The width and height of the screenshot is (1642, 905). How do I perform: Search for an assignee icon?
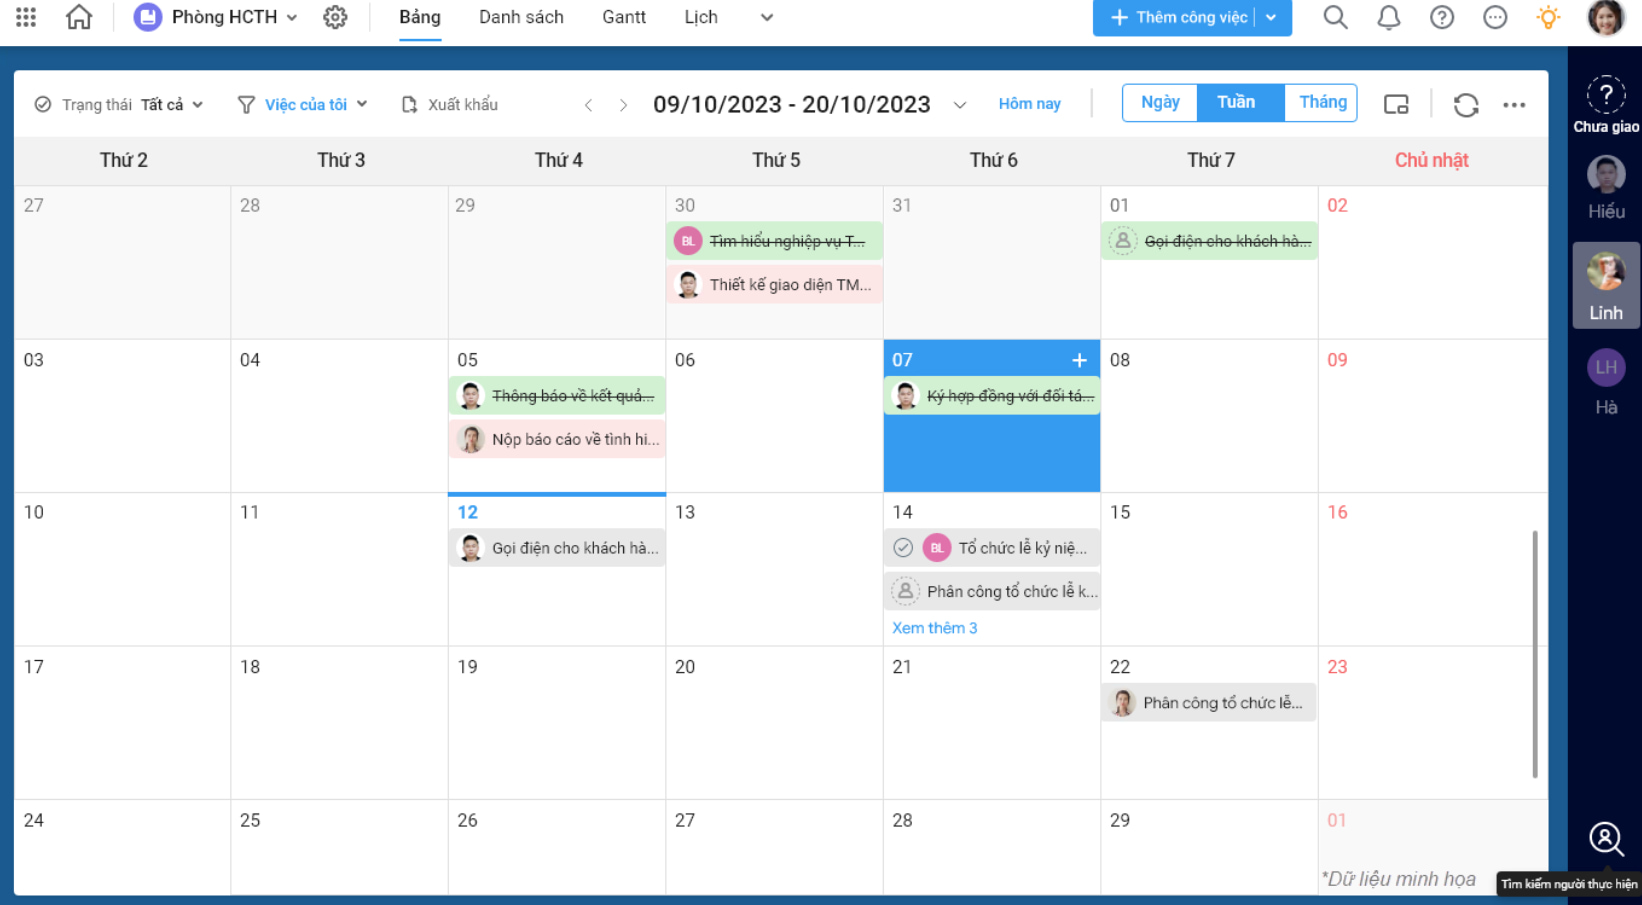[1606, 838]
